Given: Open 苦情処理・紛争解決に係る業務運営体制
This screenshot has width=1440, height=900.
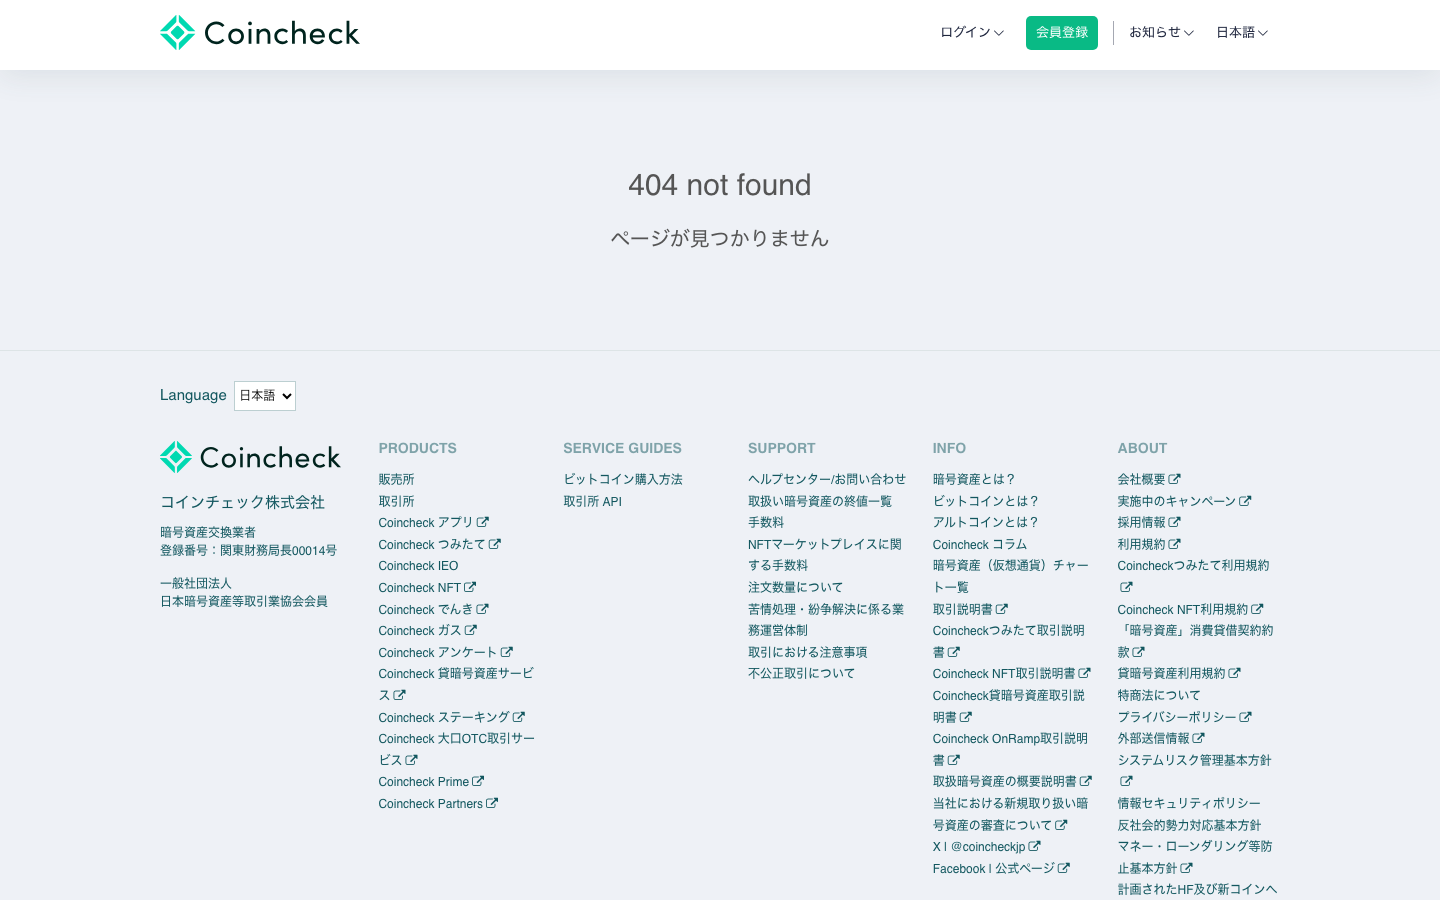Looking at the screenshot, I should click(826, 620).
